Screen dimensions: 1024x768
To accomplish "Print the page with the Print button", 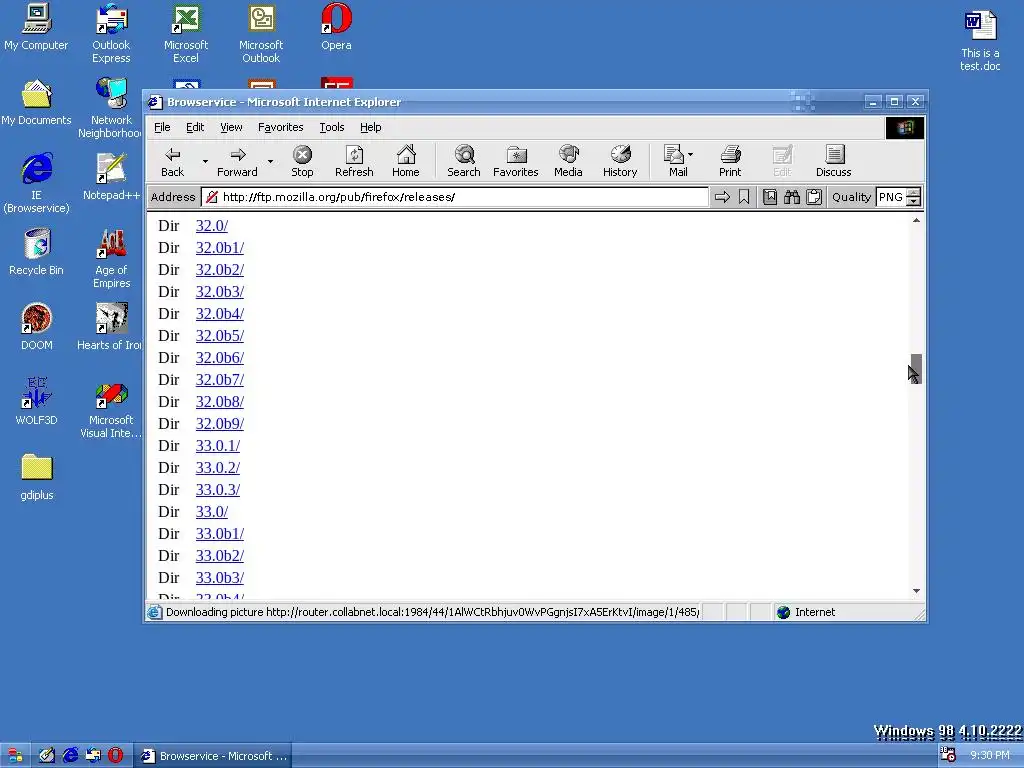I will click(730, 161).
